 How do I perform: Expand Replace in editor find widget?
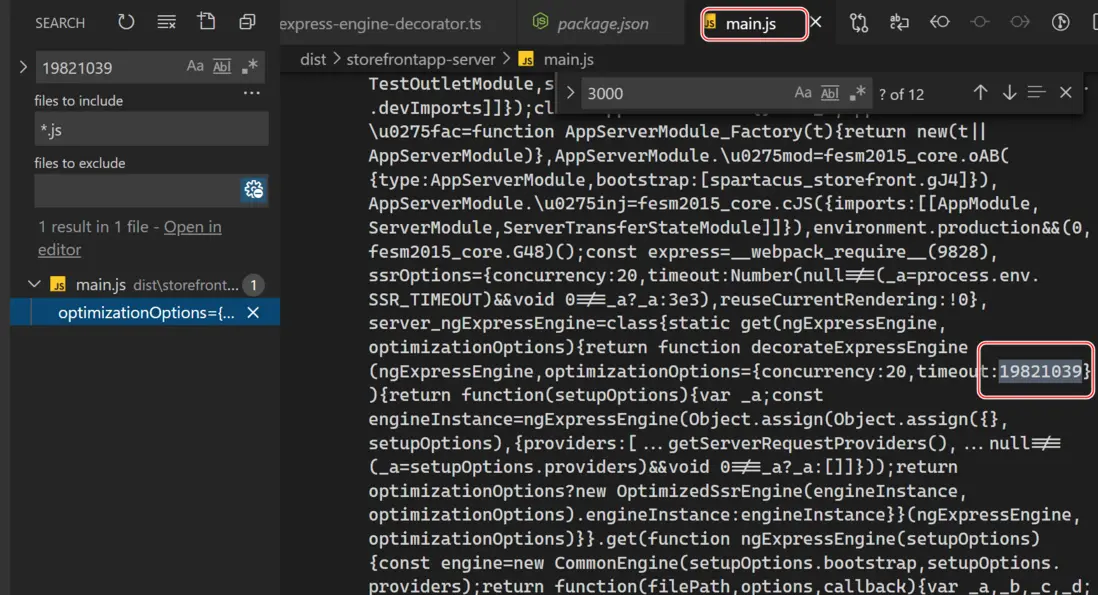click(x=570, y=92)
